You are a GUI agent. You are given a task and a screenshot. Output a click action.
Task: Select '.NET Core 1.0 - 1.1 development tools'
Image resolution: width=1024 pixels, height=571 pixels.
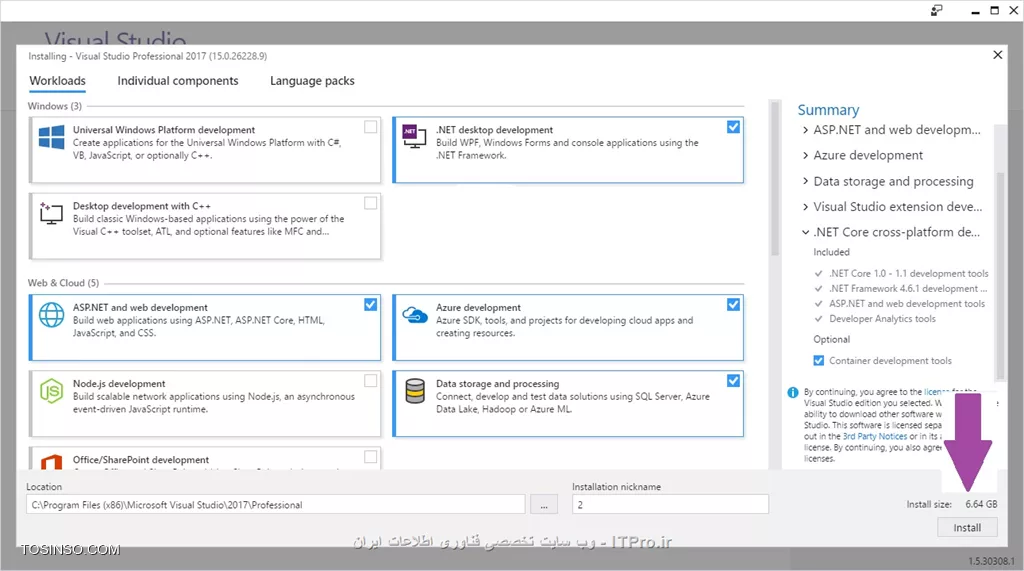pos(908,274)
